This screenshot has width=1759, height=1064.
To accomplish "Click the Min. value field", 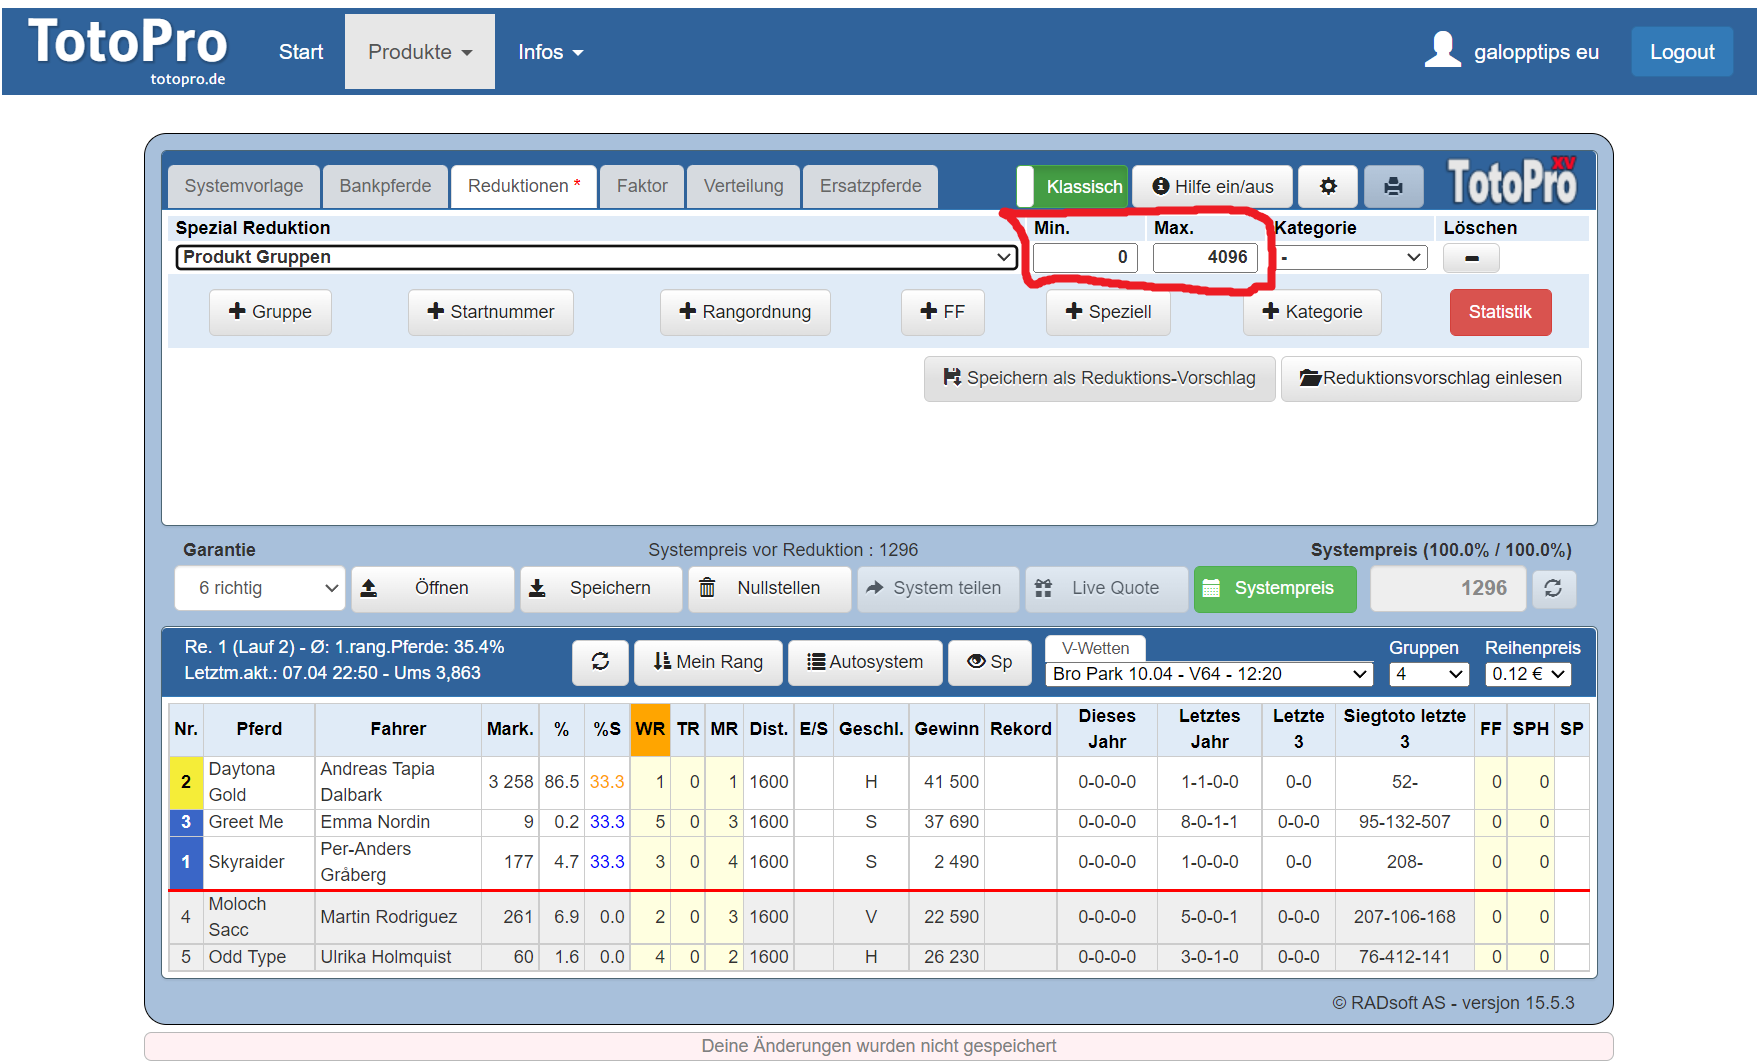I will 1085,257.
